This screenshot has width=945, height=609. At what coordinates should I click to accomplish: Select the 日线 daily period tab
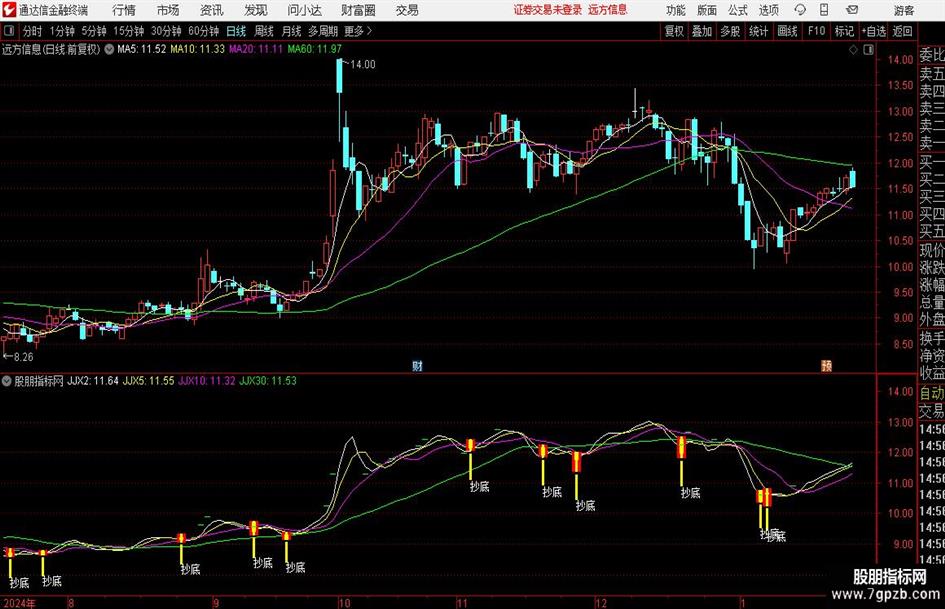click(236, 31)
